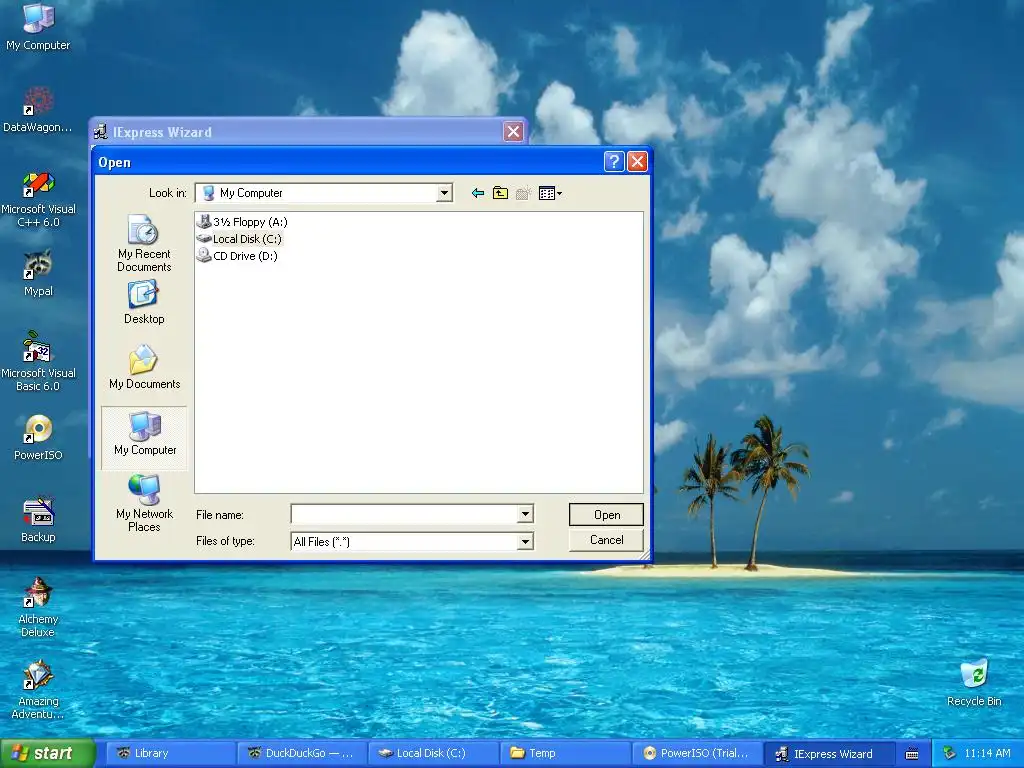Screen dimensions: 1024x768
Task: Close the IExpress Wizard window
Action: 514,132
